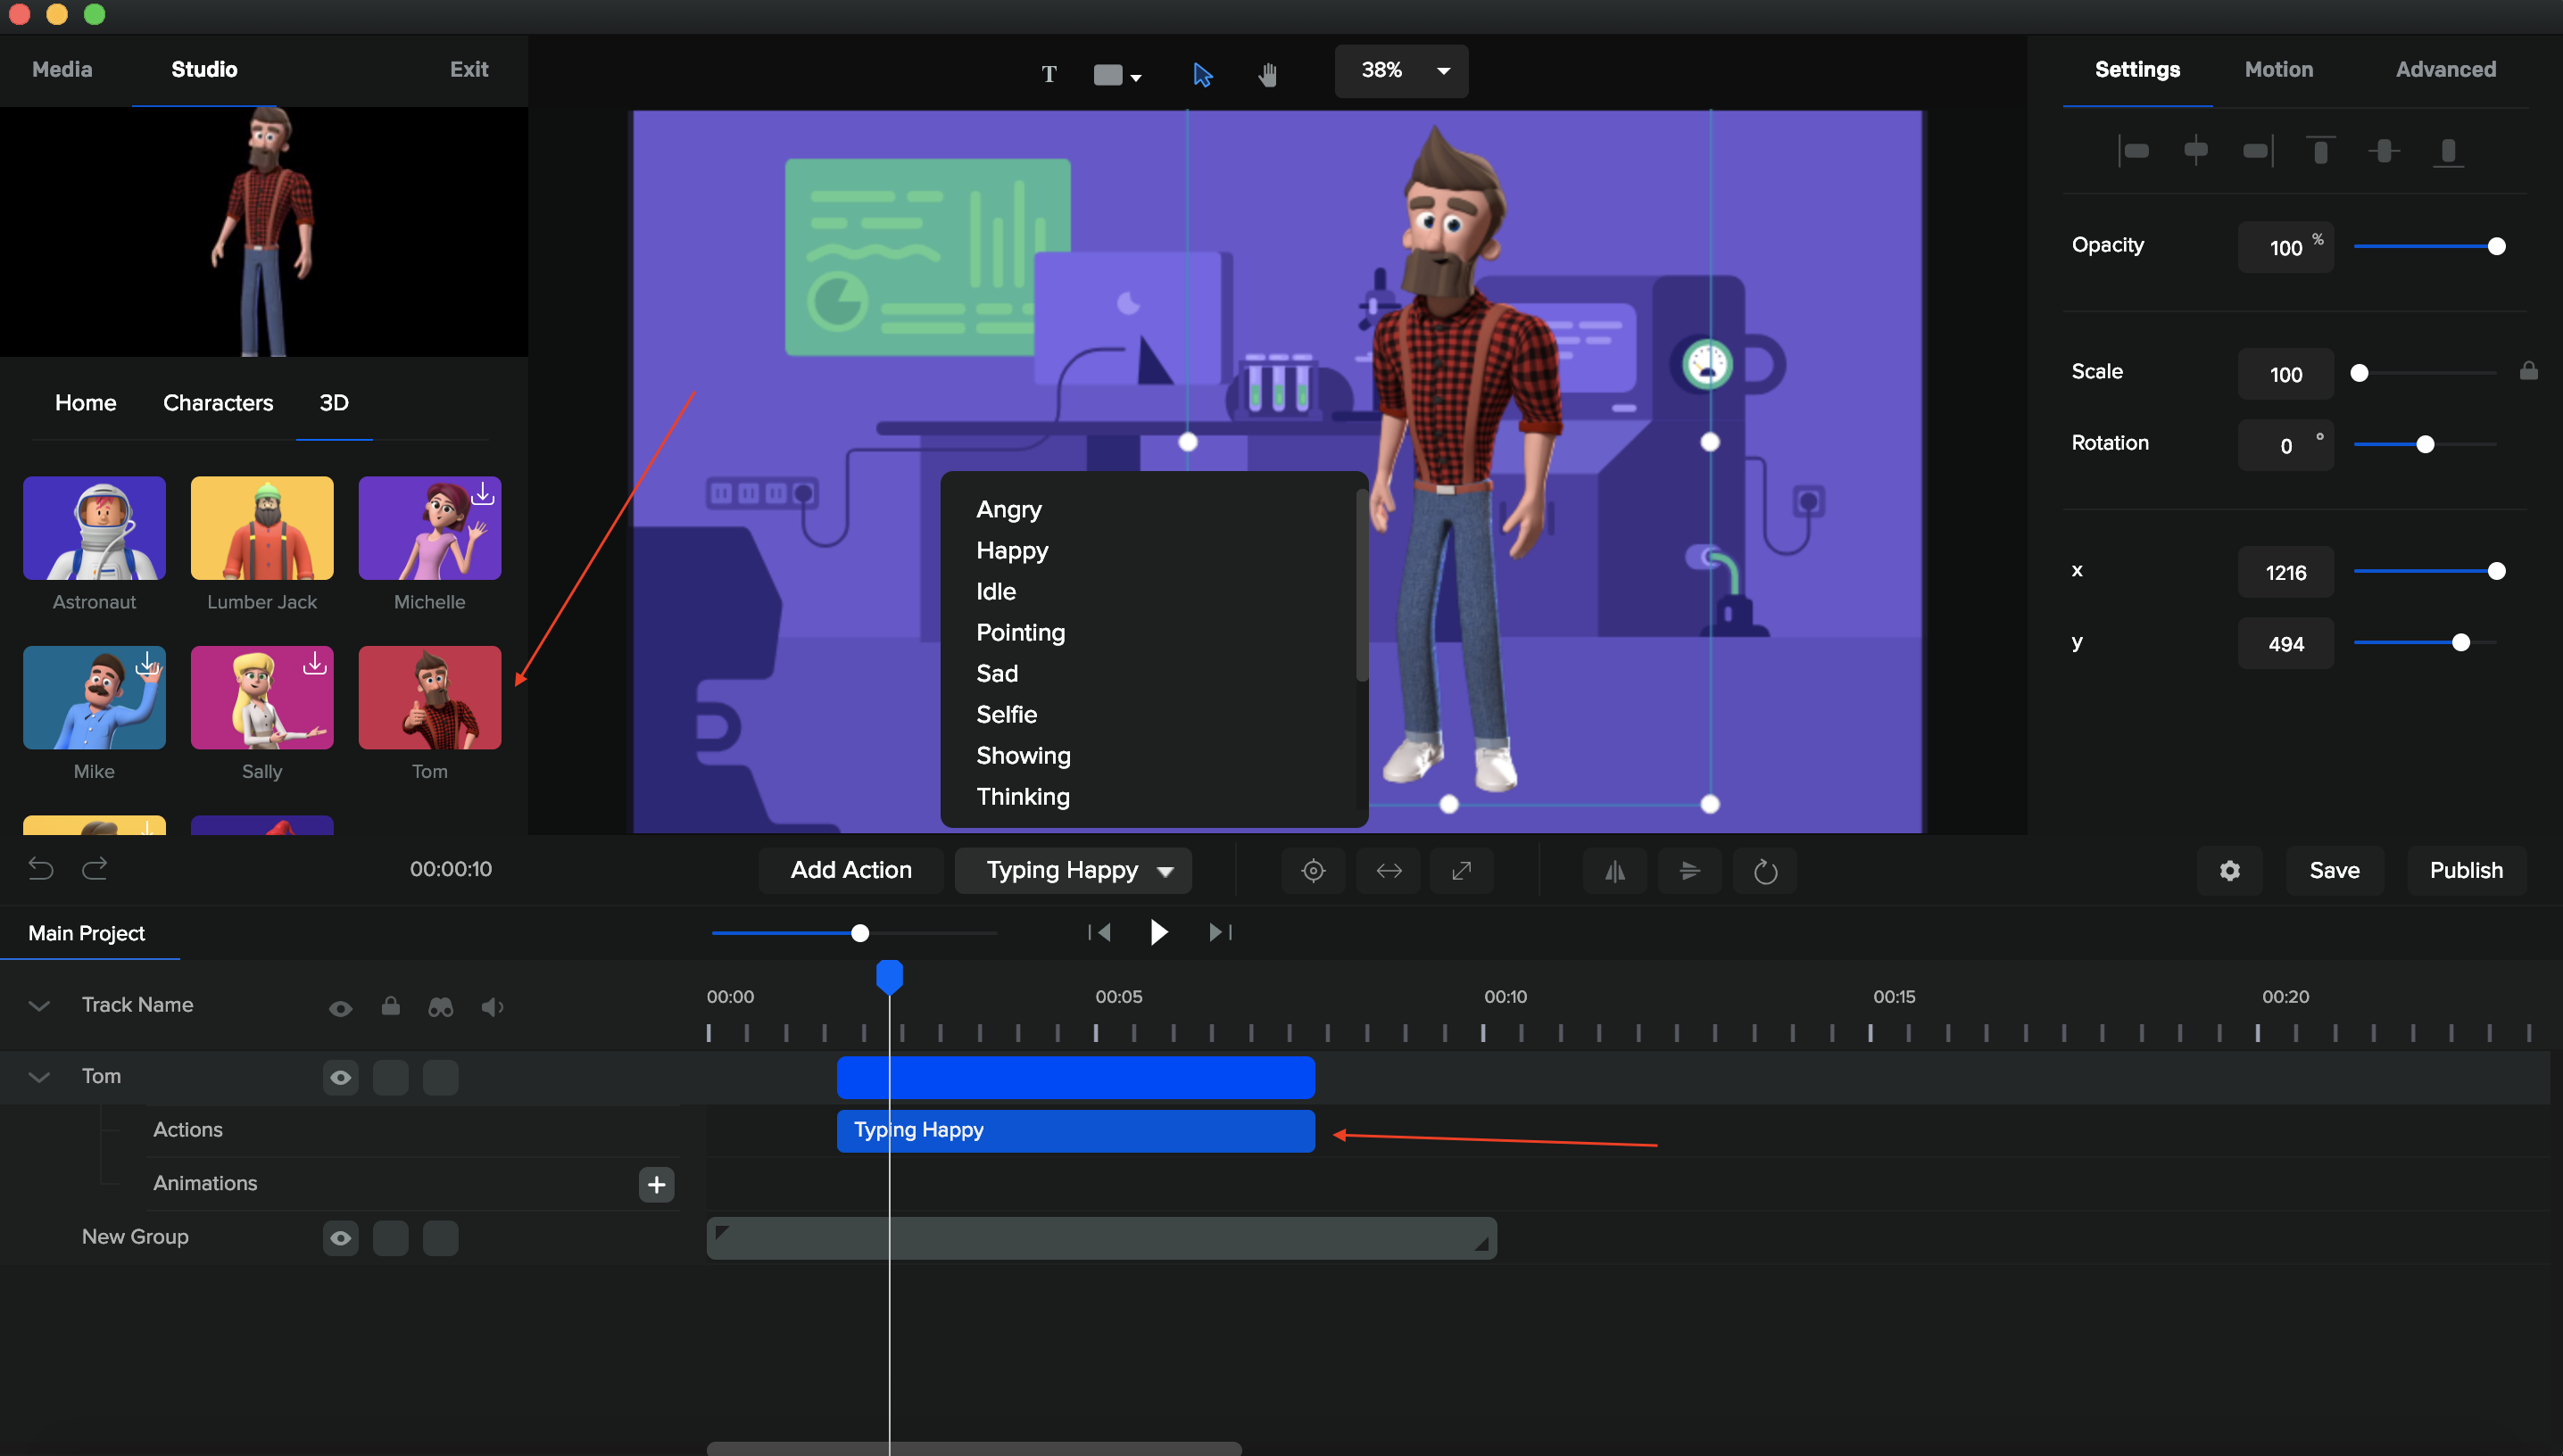Open the Typing Happy action dropdown

pos(1164,871)
